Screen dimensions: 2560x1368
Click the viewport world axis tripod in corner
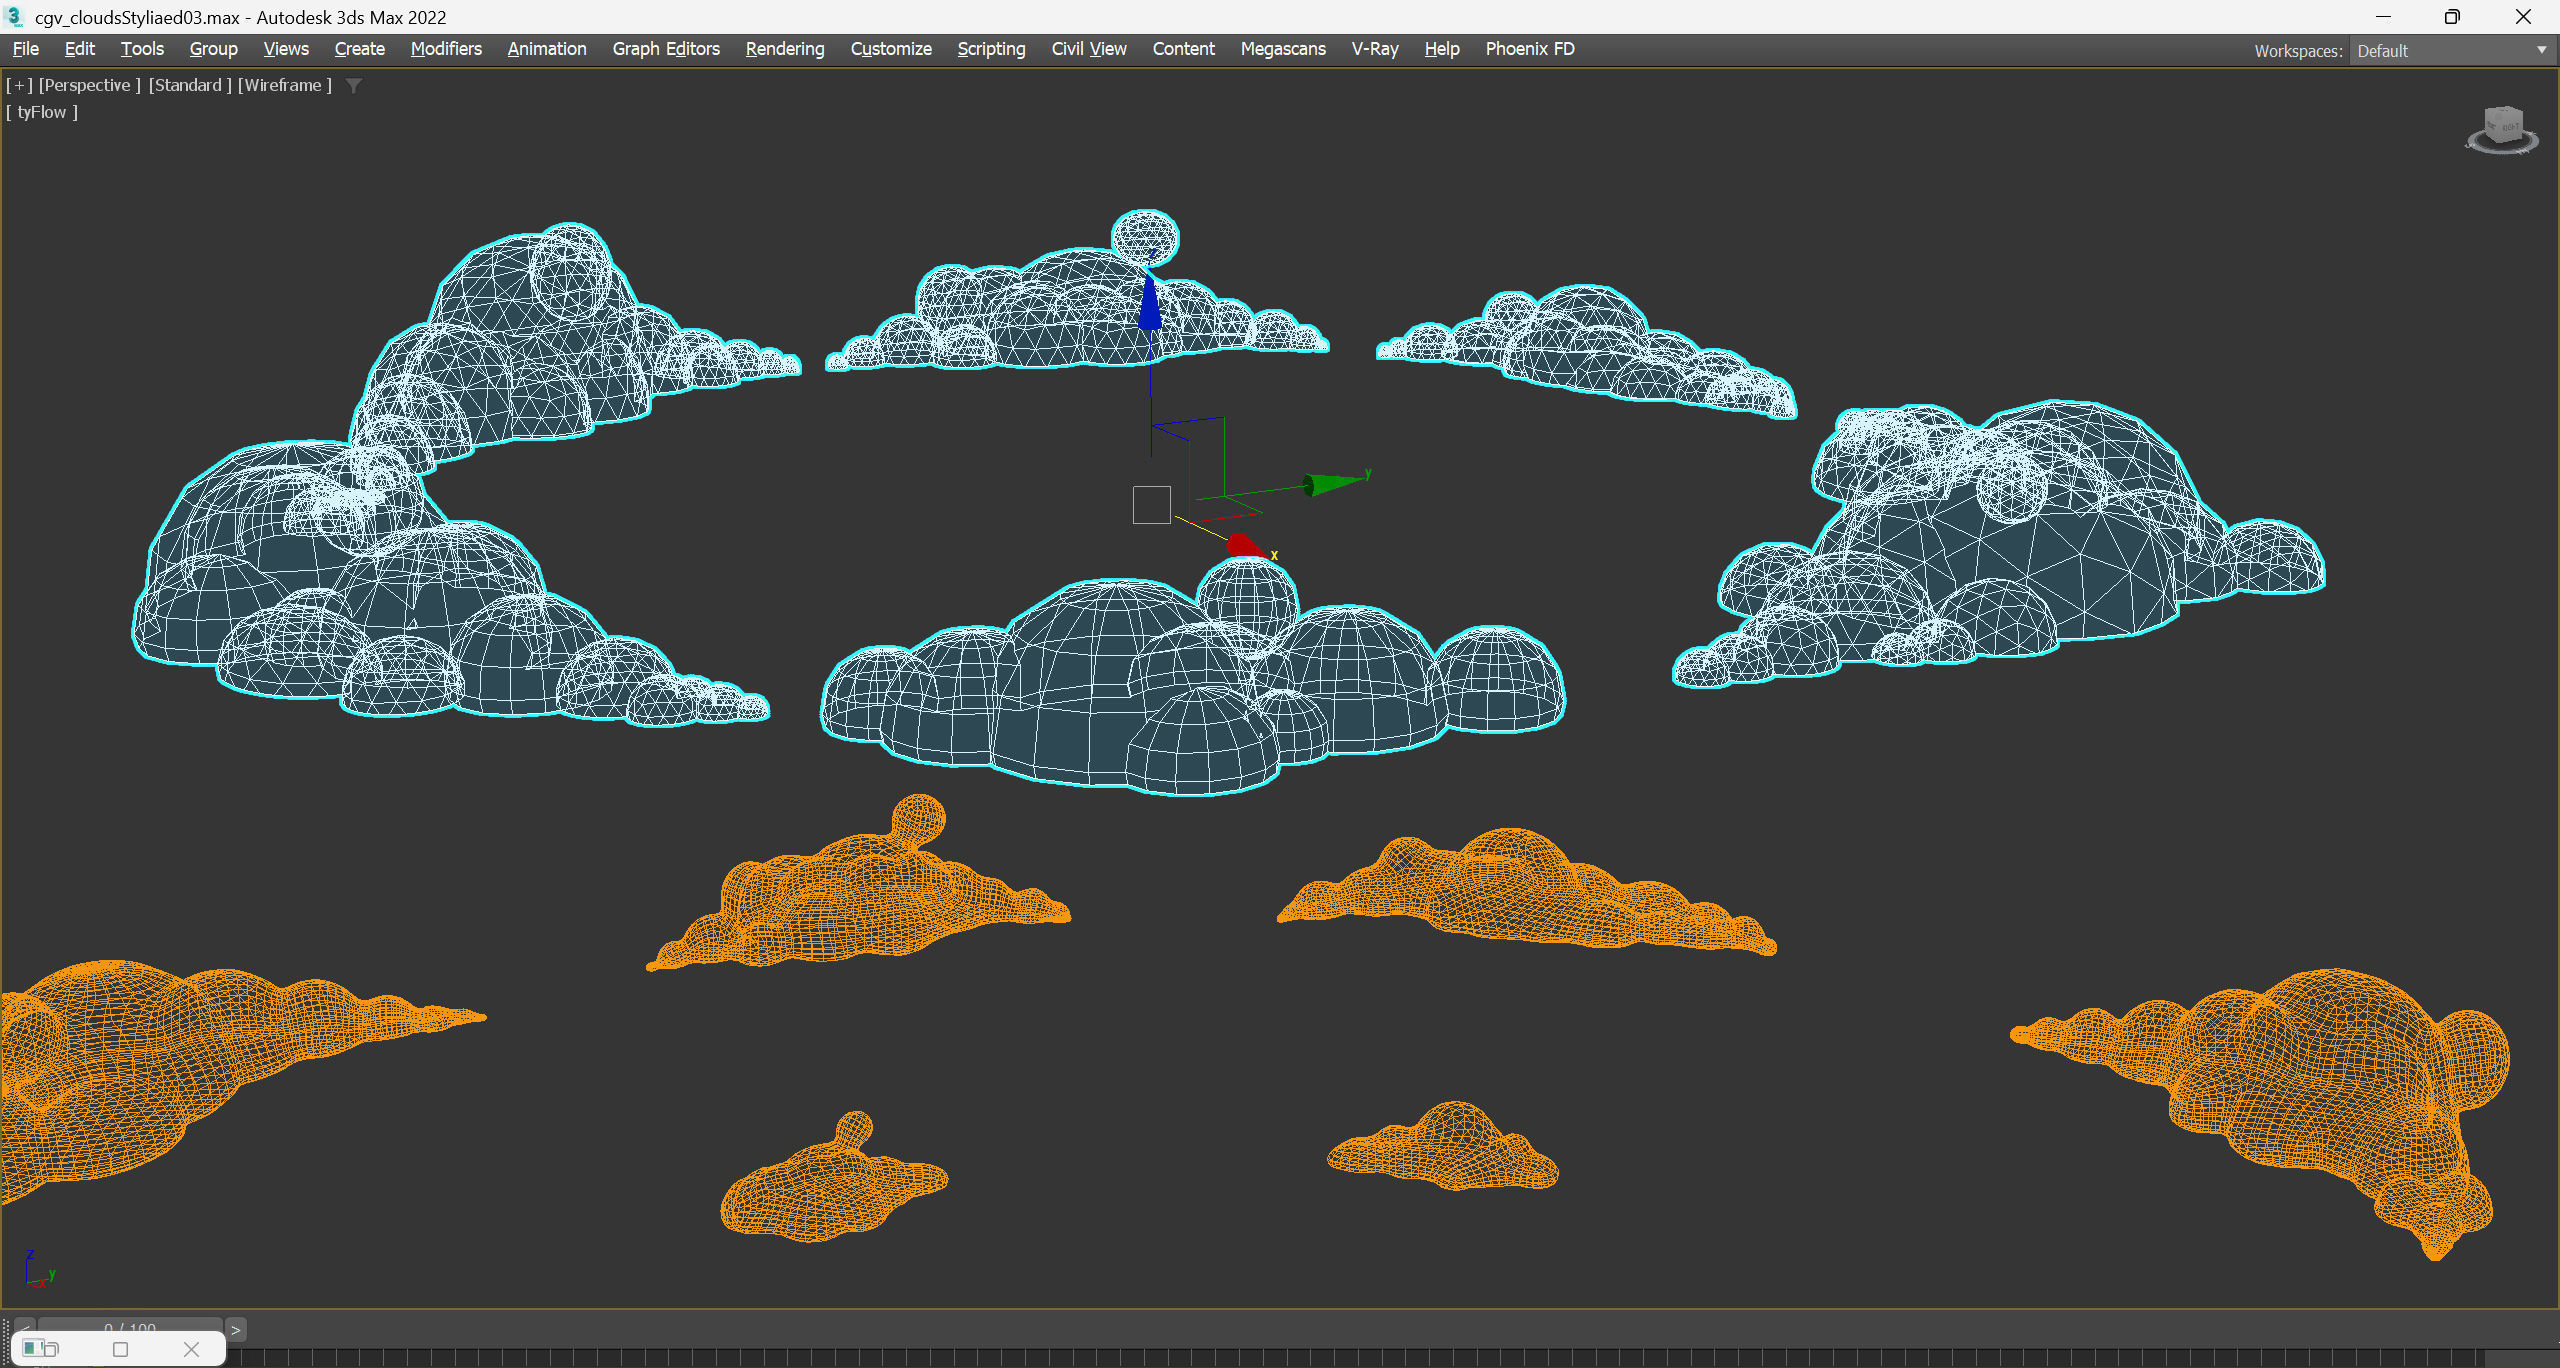[x=38, y=1270]
